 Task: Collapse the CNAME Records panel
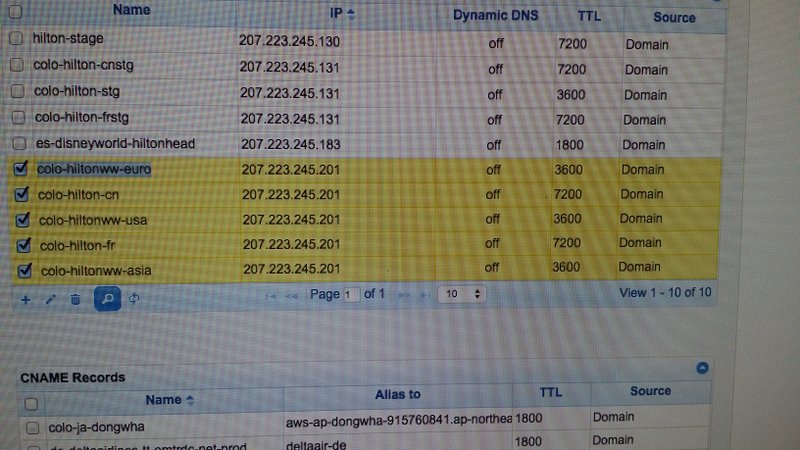click(703, 368)
